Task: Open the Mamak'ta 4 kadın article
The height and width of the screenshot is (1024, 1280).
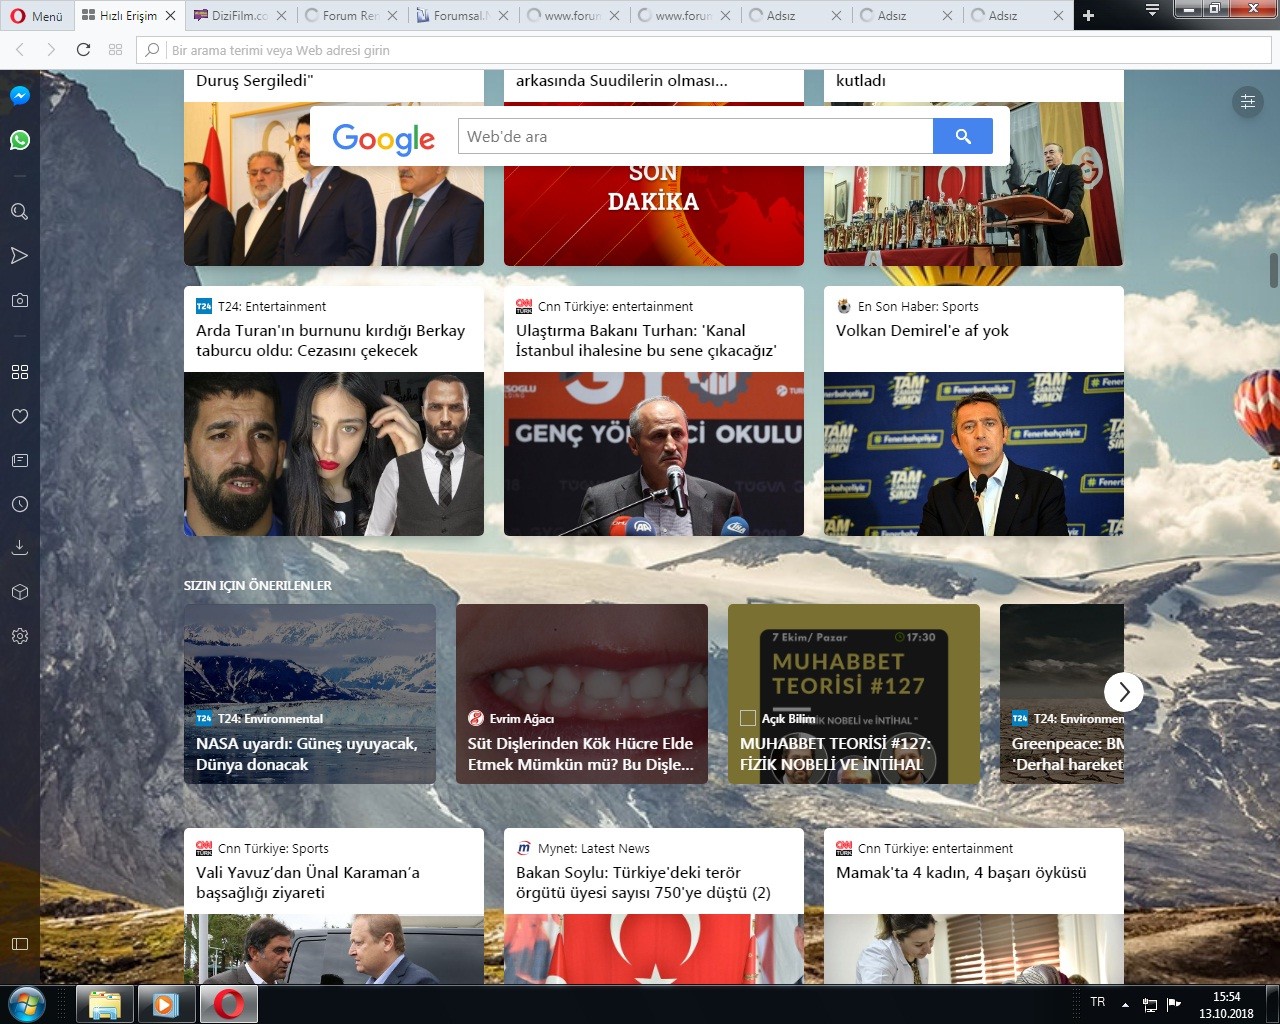Action: click(961, 873)
